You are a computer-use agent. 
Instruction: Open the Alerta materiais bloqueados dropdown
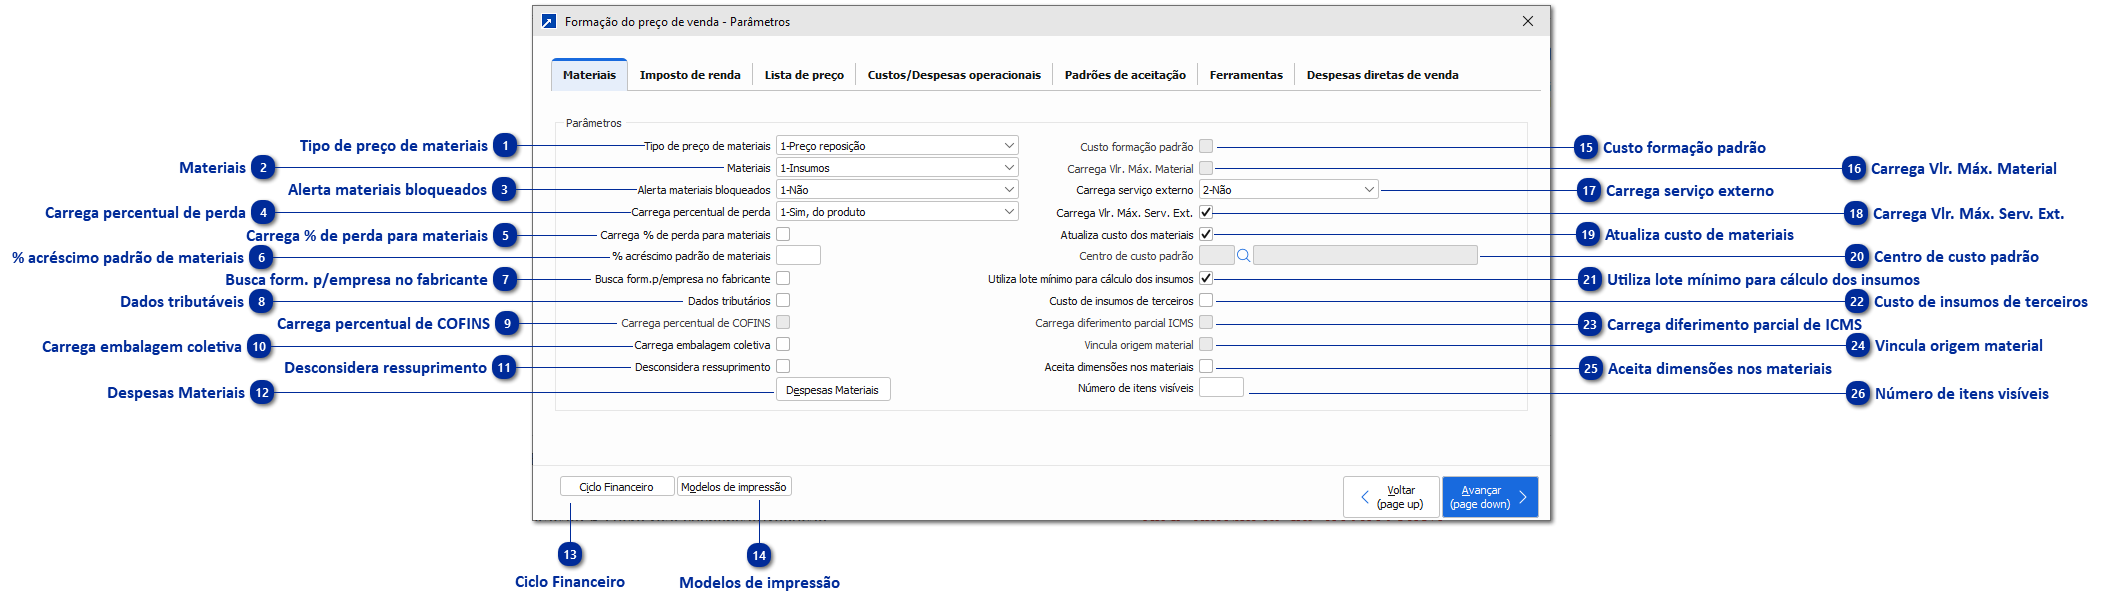897,190
